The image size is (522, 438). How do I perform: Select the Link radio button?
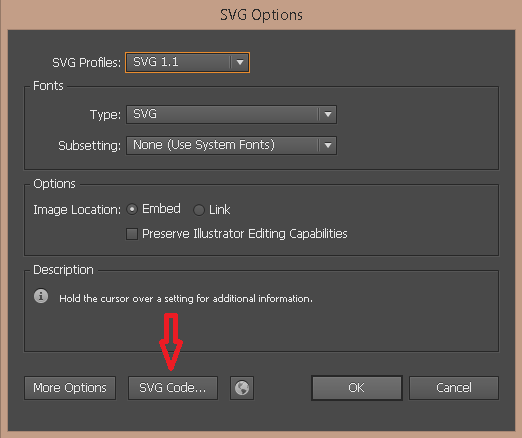(199, 210)
